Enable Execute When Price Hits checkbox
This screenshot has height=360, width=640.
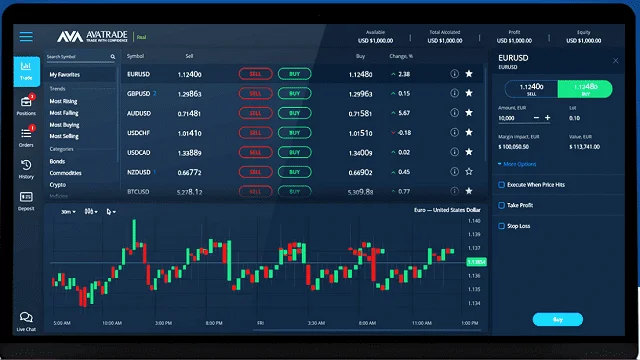point(502,185)
